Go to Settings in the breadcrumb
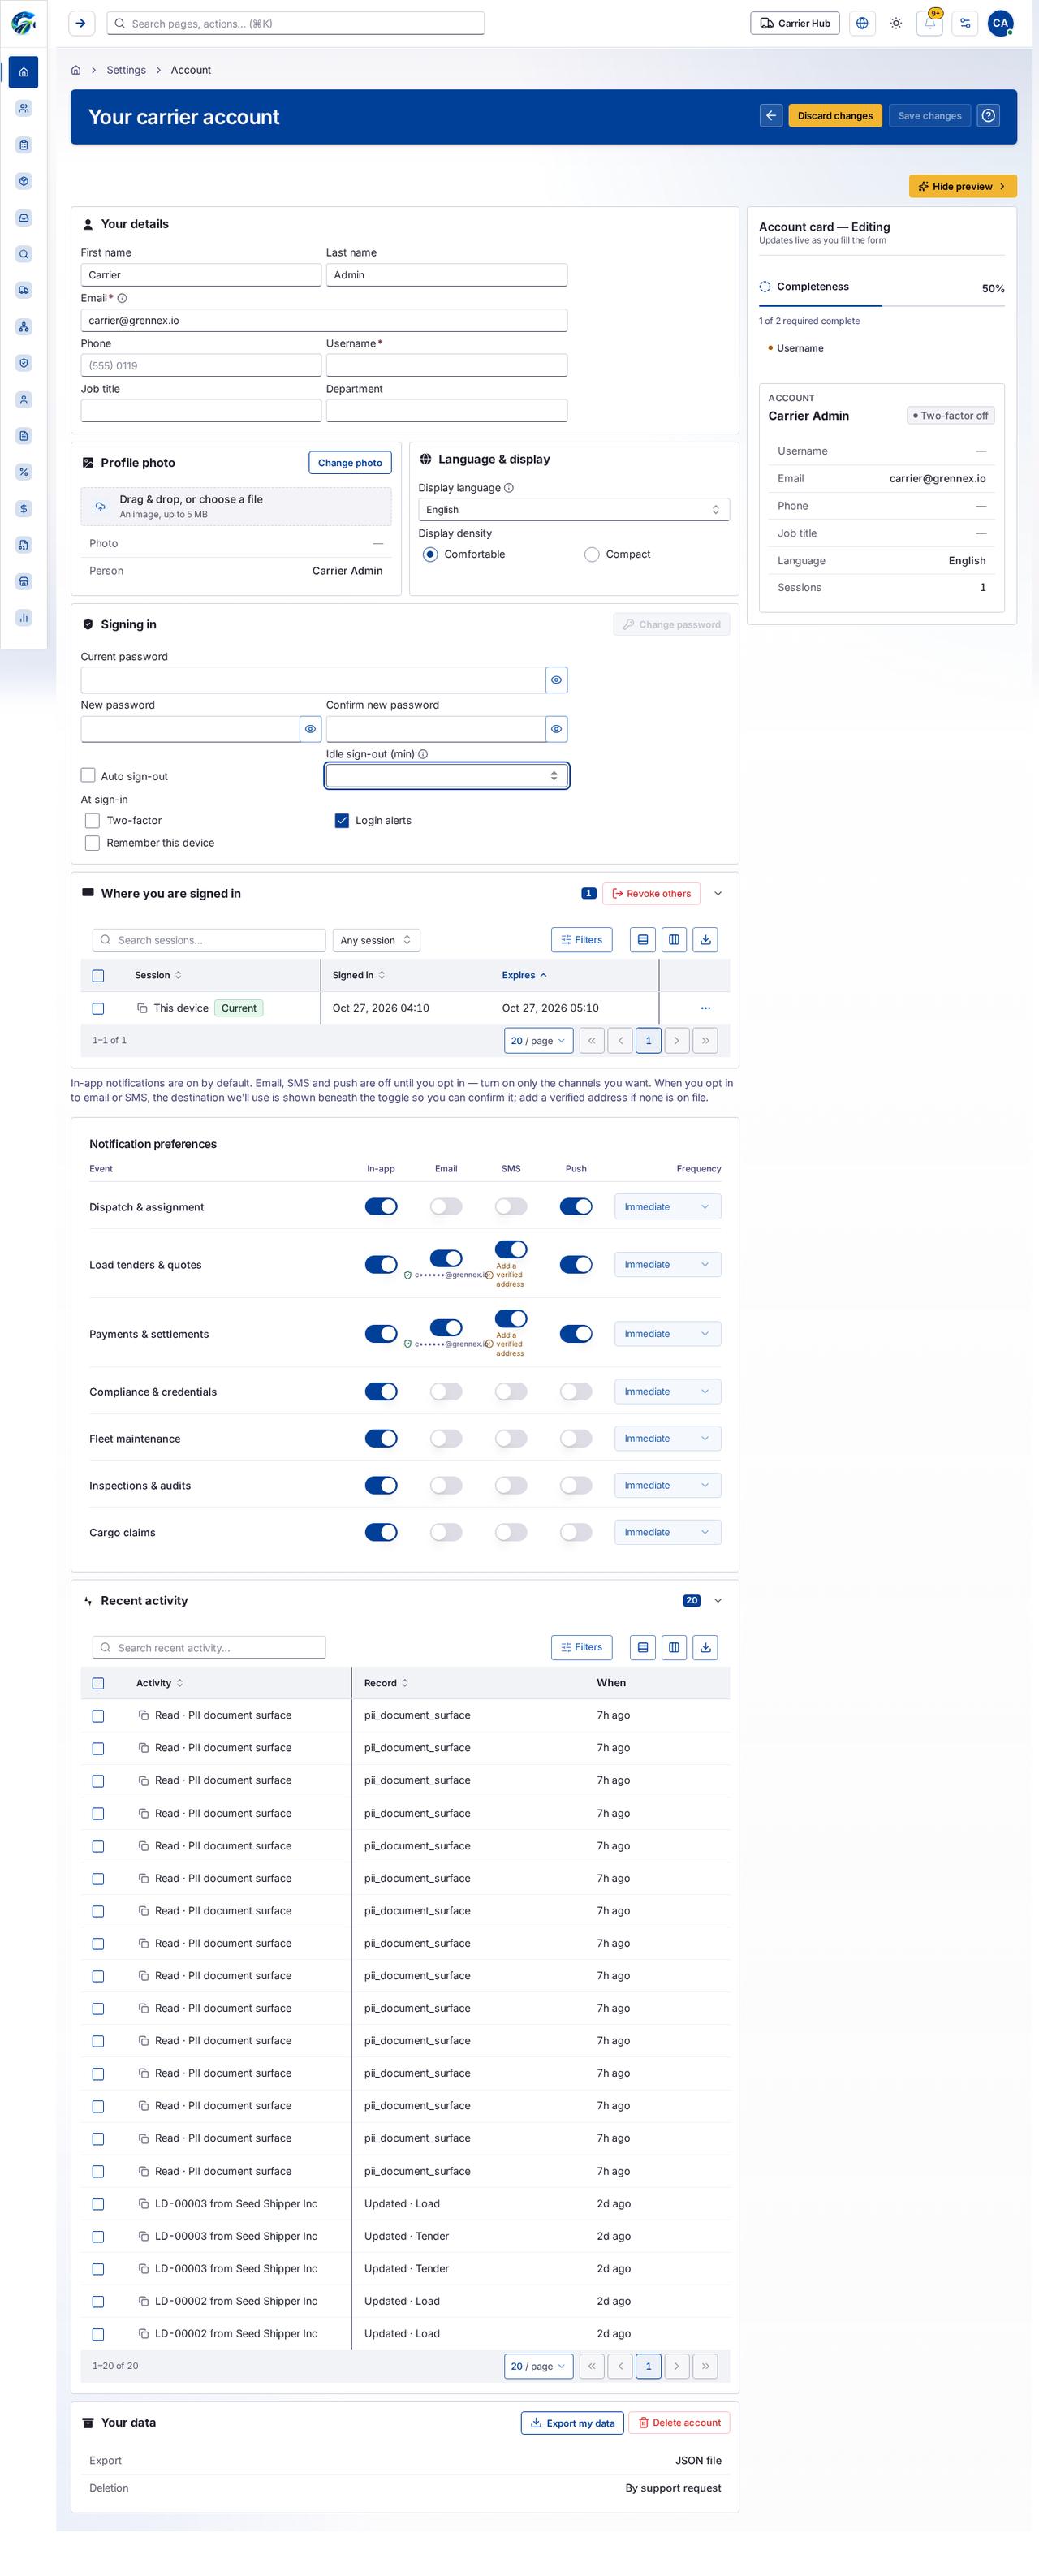The image size is (1039, 2576). [x=126, y=70]
